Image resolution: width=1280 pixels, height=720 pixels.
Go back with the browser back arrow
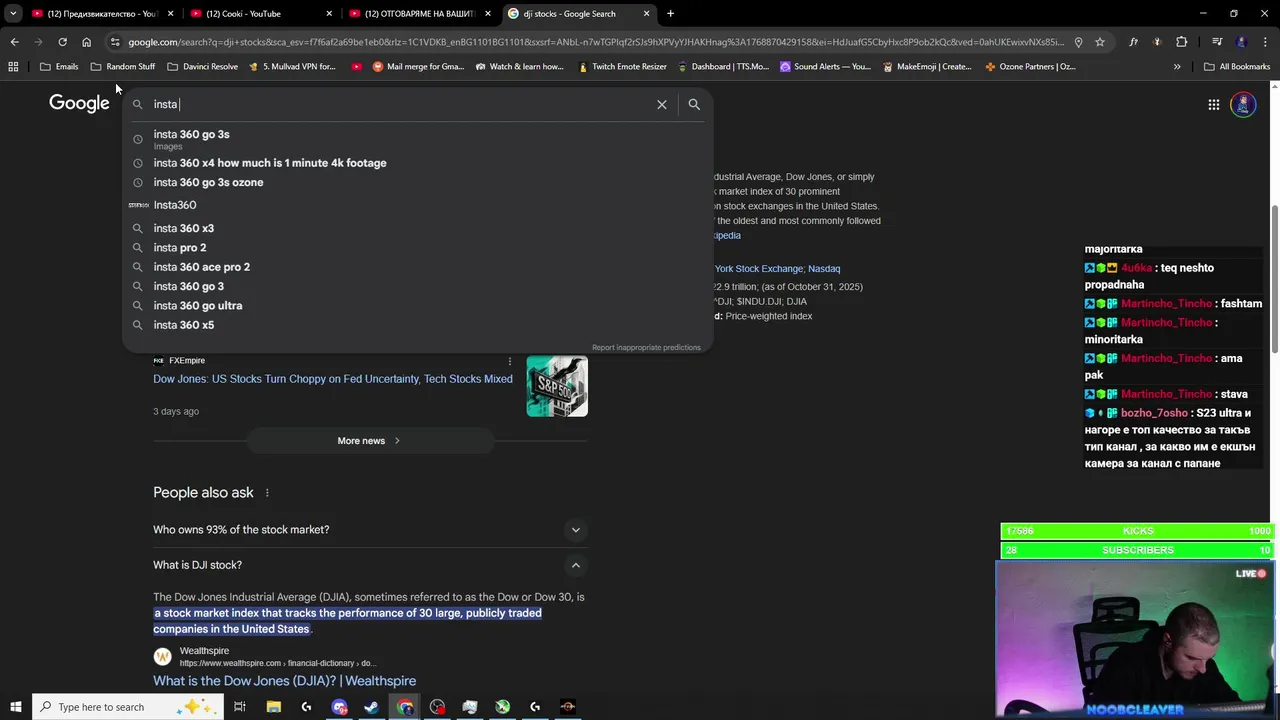tap(14, 42)
